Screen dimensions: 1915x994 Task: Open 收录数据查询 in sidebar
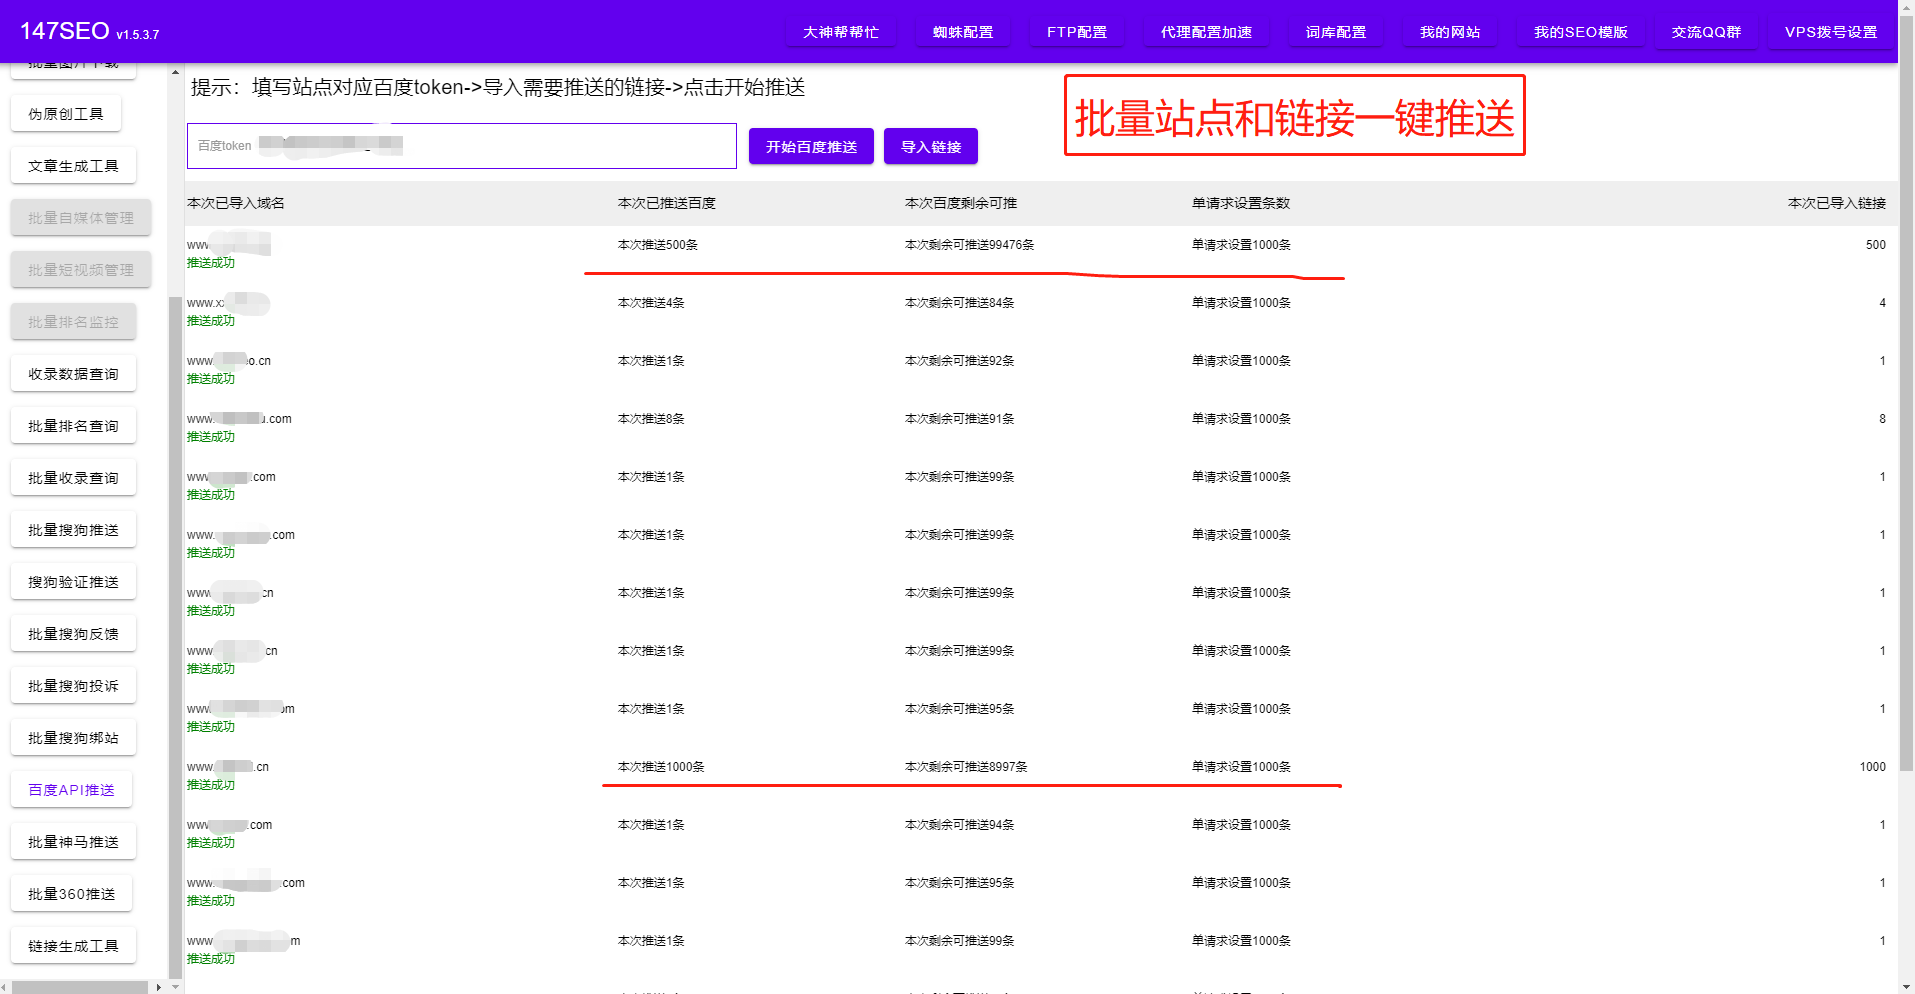click(x=73, y=374)
